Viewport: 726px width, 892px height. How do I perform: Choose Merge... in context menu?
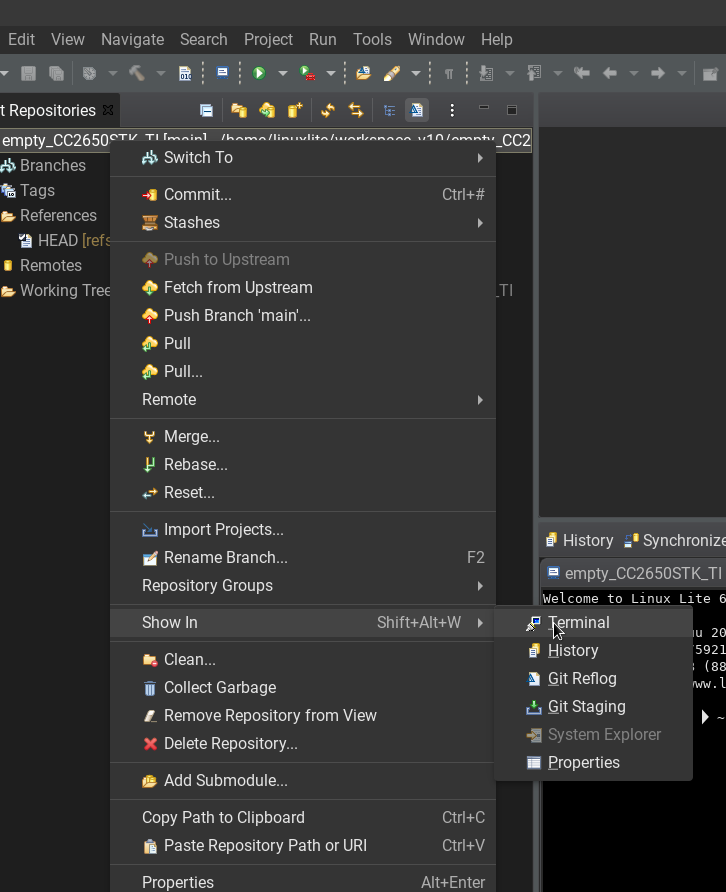point(303,437)
